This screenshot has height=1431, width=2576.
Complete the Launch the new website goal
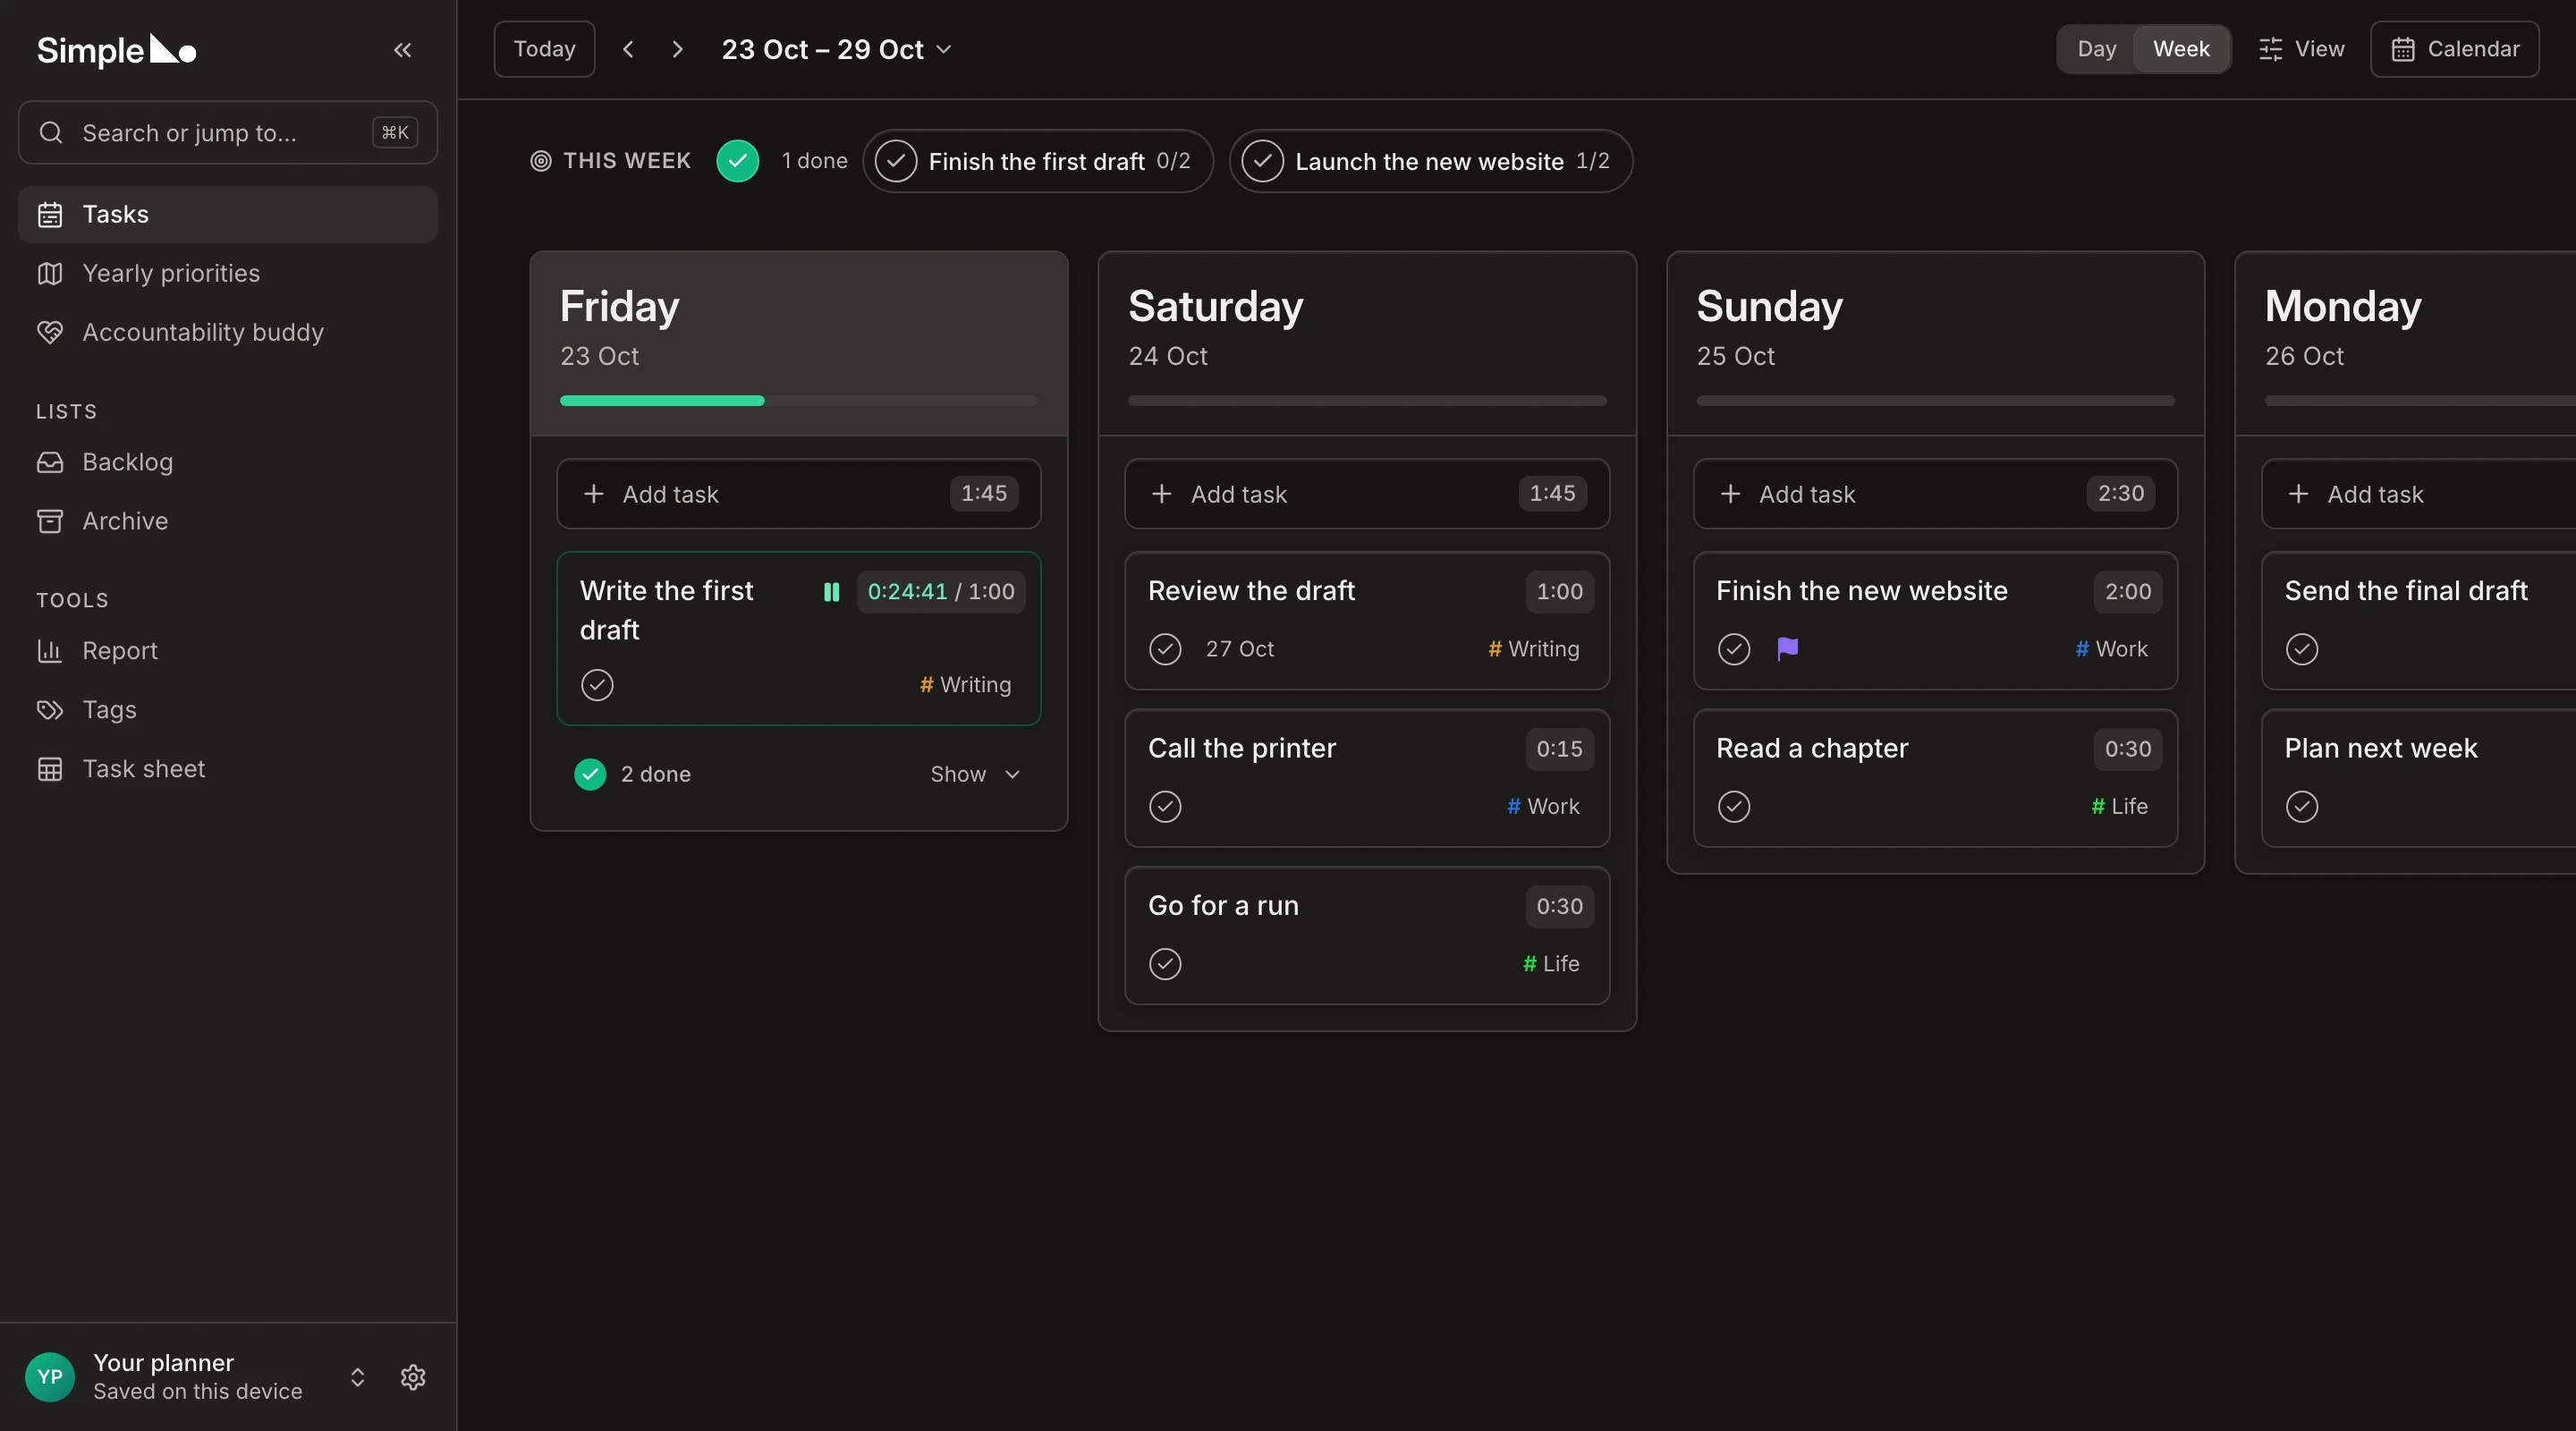tap(1263, 161)
